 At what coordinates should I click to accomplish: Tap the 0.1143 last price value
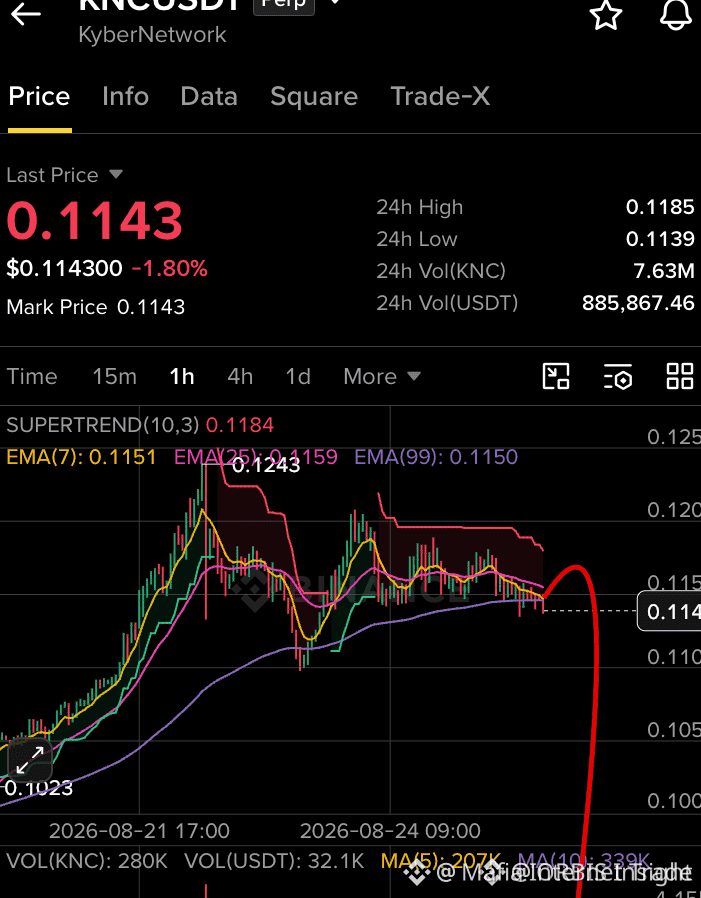[94, 220]
